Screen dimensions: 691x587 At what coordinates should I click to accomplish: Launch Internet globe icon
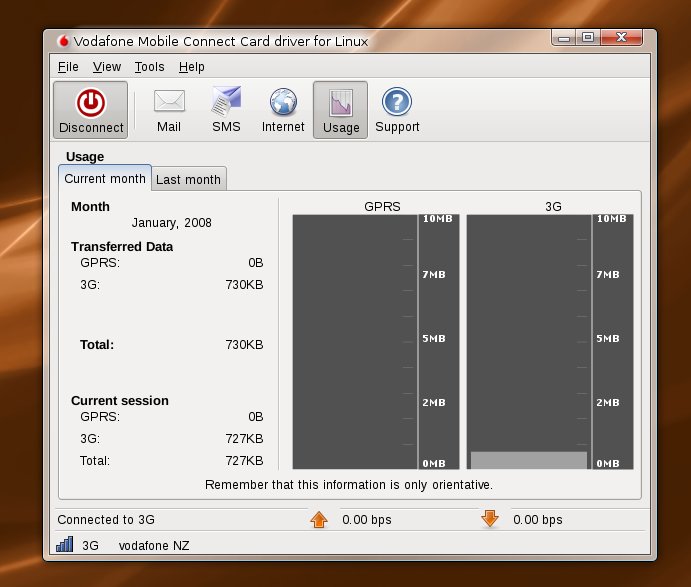(283, 102)
